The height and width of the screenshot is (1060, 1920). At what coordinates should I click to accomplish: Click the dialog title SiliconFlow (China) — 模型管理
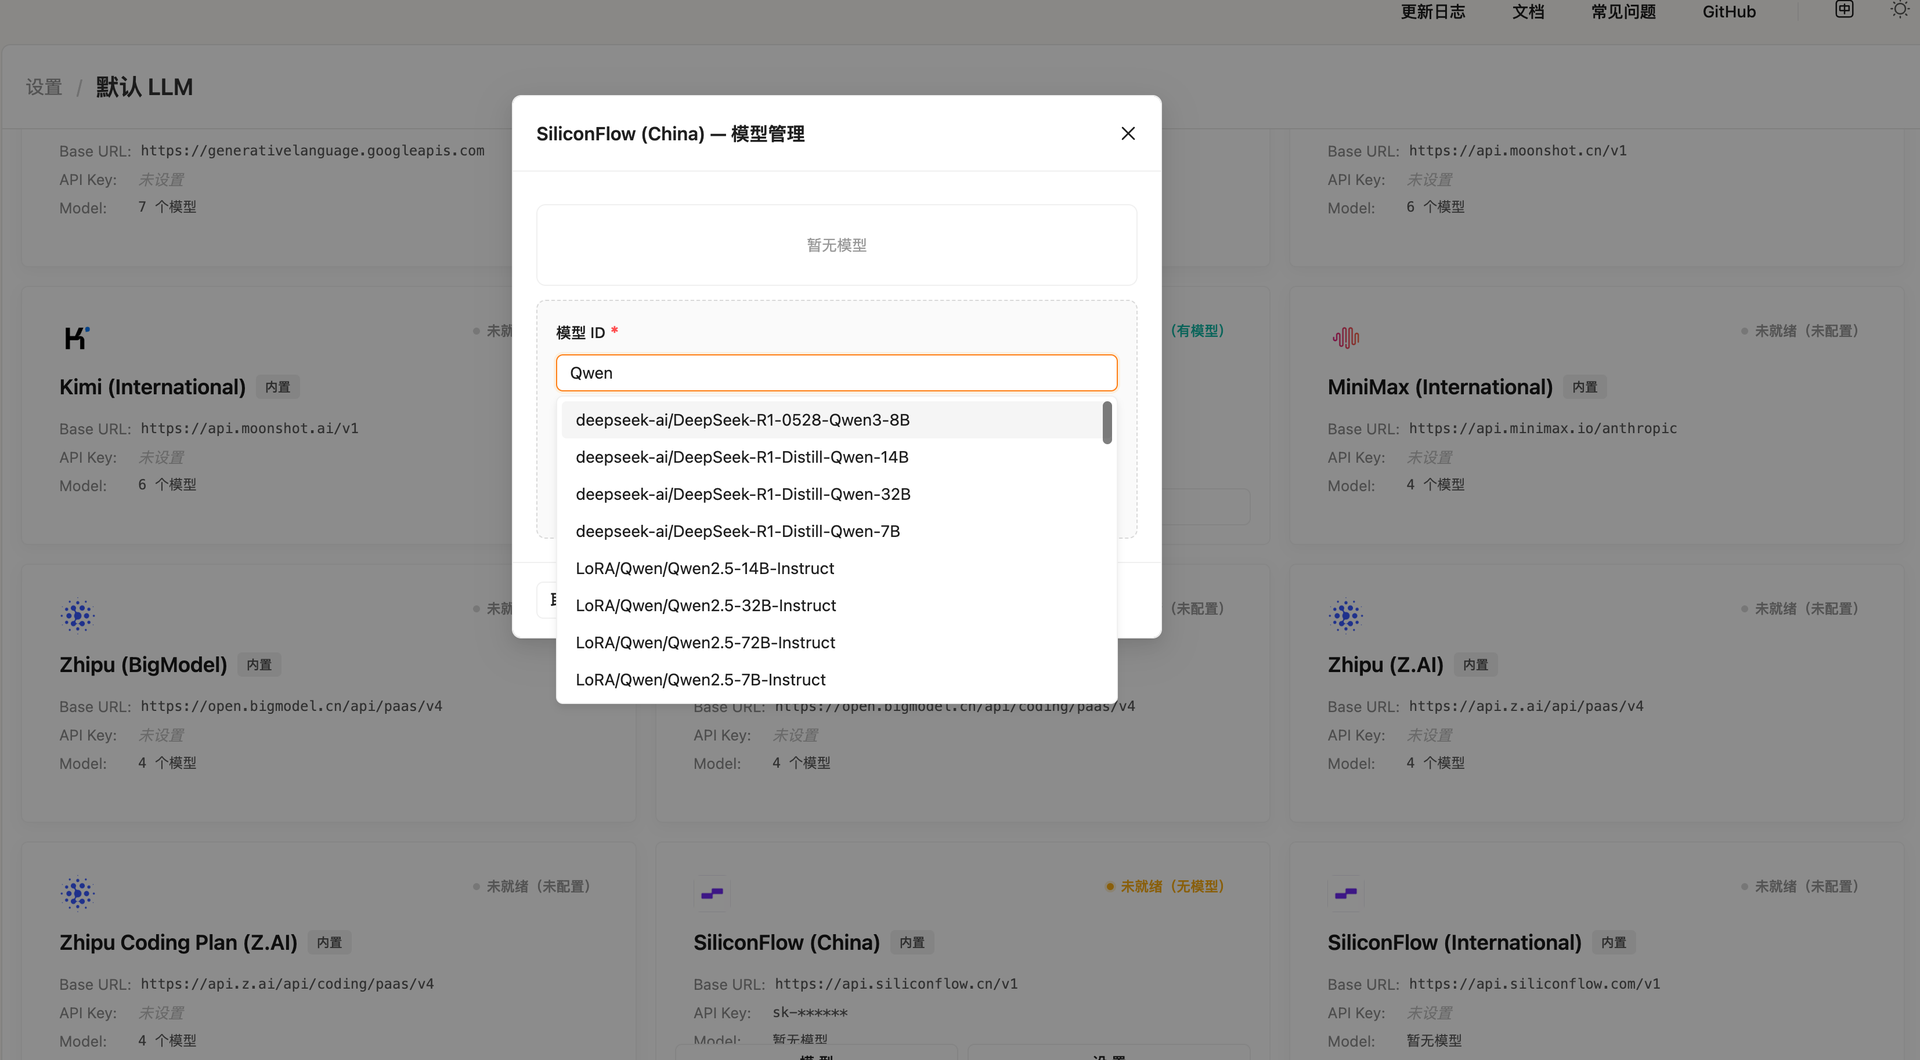670,134
